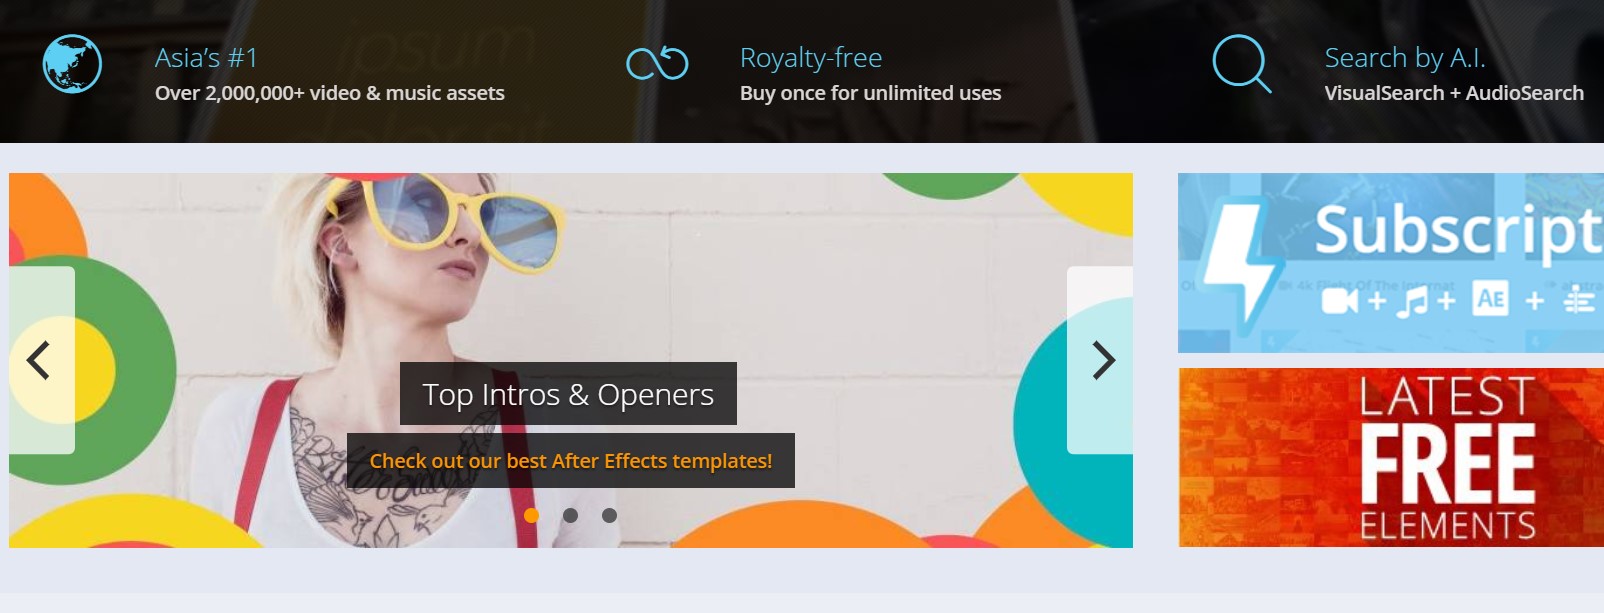
Task: Advance carousel with right arrow
Action: coord(1100,360)
